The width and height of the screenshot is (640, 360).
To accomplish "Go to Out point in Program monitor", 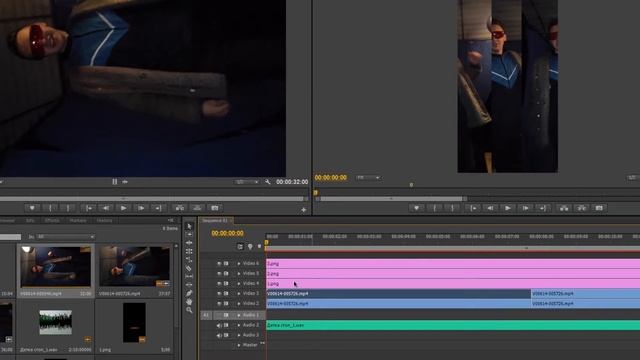I will click(543, 208).
